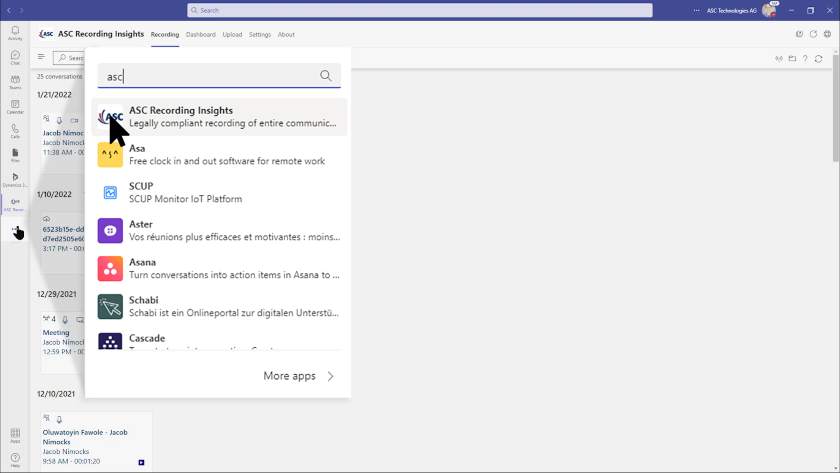Viewport: 840px width, 473px height.
Task: Open the Chat icon in sidebar
Action: click(15, 58)
